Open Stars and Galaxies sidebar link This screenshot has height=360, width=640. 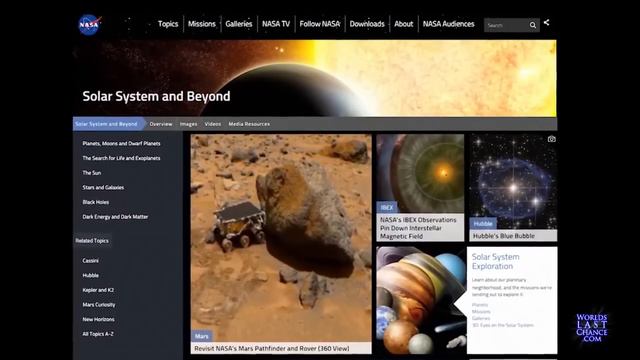coord(103,188)
